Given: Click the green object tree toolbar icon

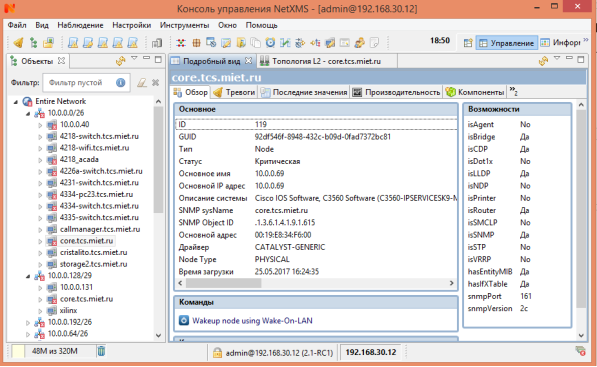Looking at the screenshot, I should pyautogui.click(x=34, y=43).
